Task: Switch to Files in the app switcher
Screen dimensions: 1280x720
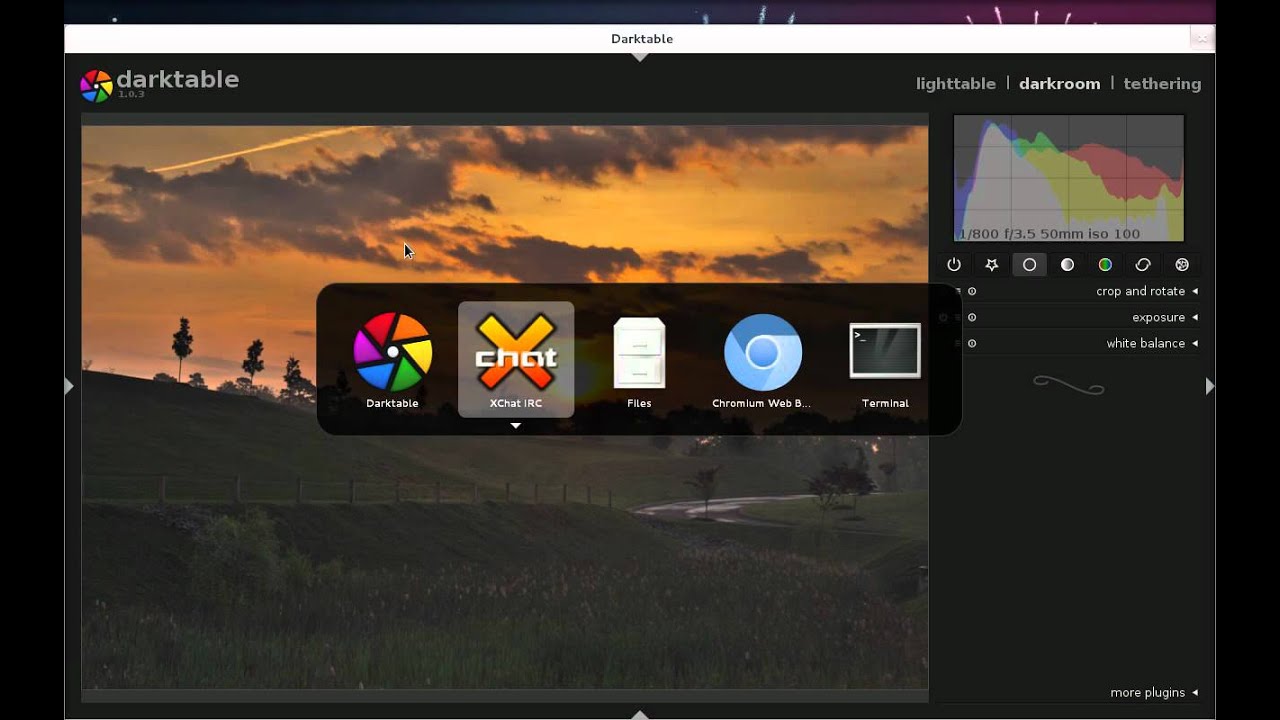Action: [639, 360]
